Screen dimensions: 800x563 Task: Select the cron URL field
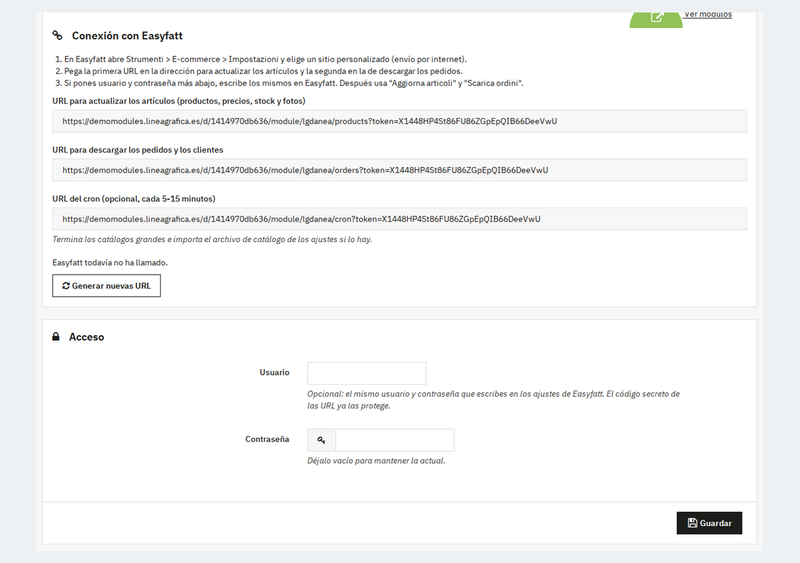pos(399,219)
